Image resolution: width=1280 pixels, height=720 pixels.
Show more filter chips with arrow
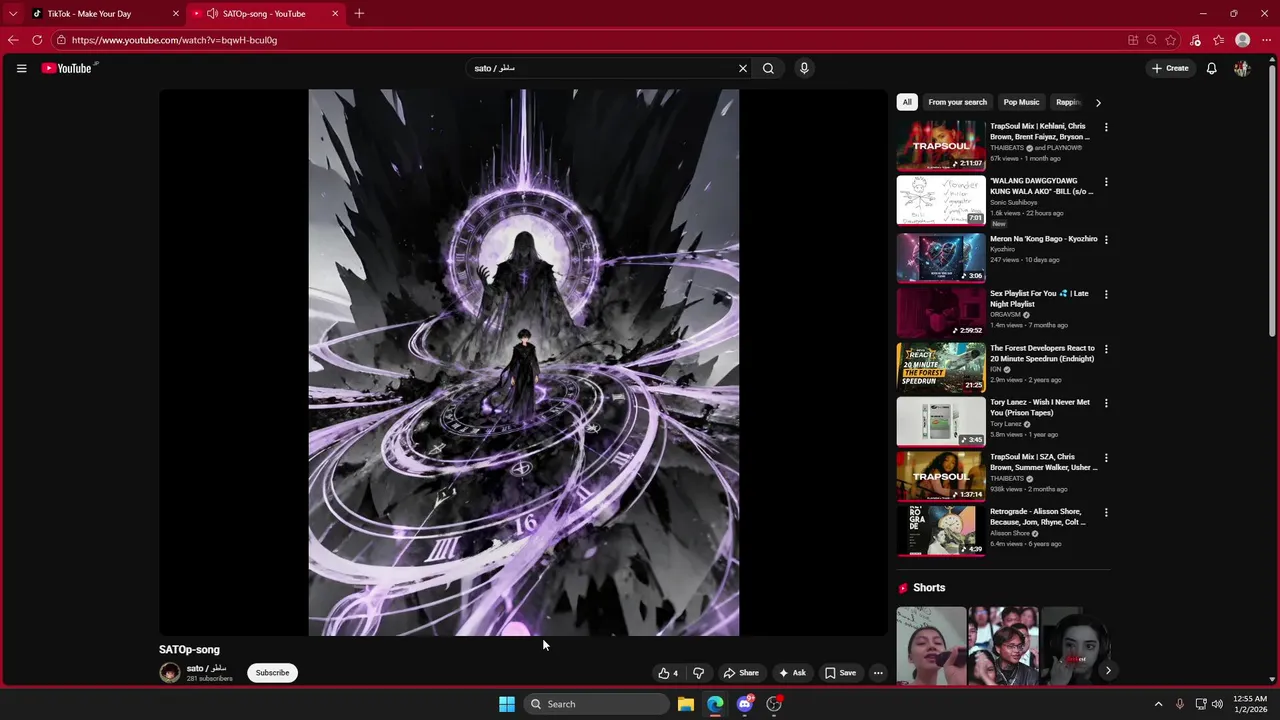[x=1098, y=102]
